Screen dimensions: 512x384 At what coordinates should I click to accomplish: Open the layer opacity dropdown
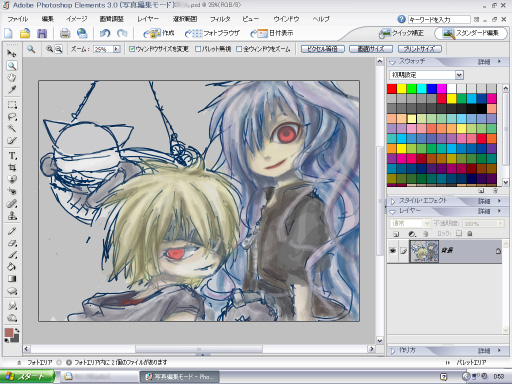click(500, 223)
